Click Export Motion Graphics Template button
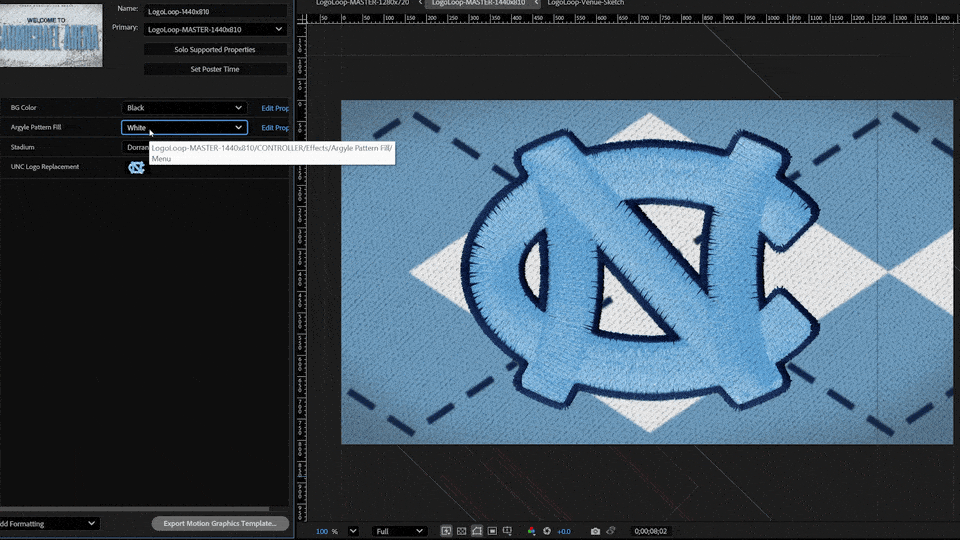 point(220,523)
